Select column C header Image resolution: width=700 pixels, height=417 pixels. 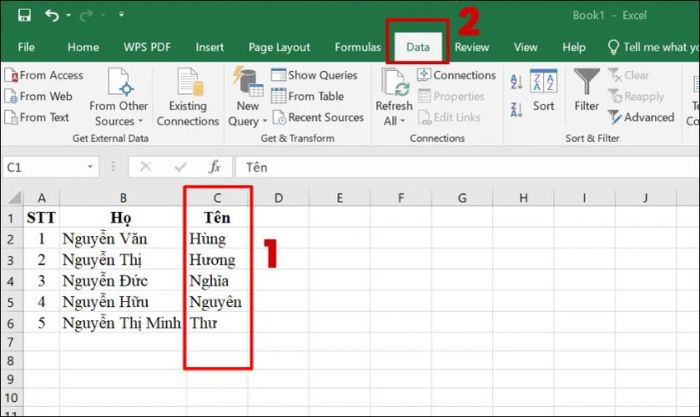click(x=217, y=197)
